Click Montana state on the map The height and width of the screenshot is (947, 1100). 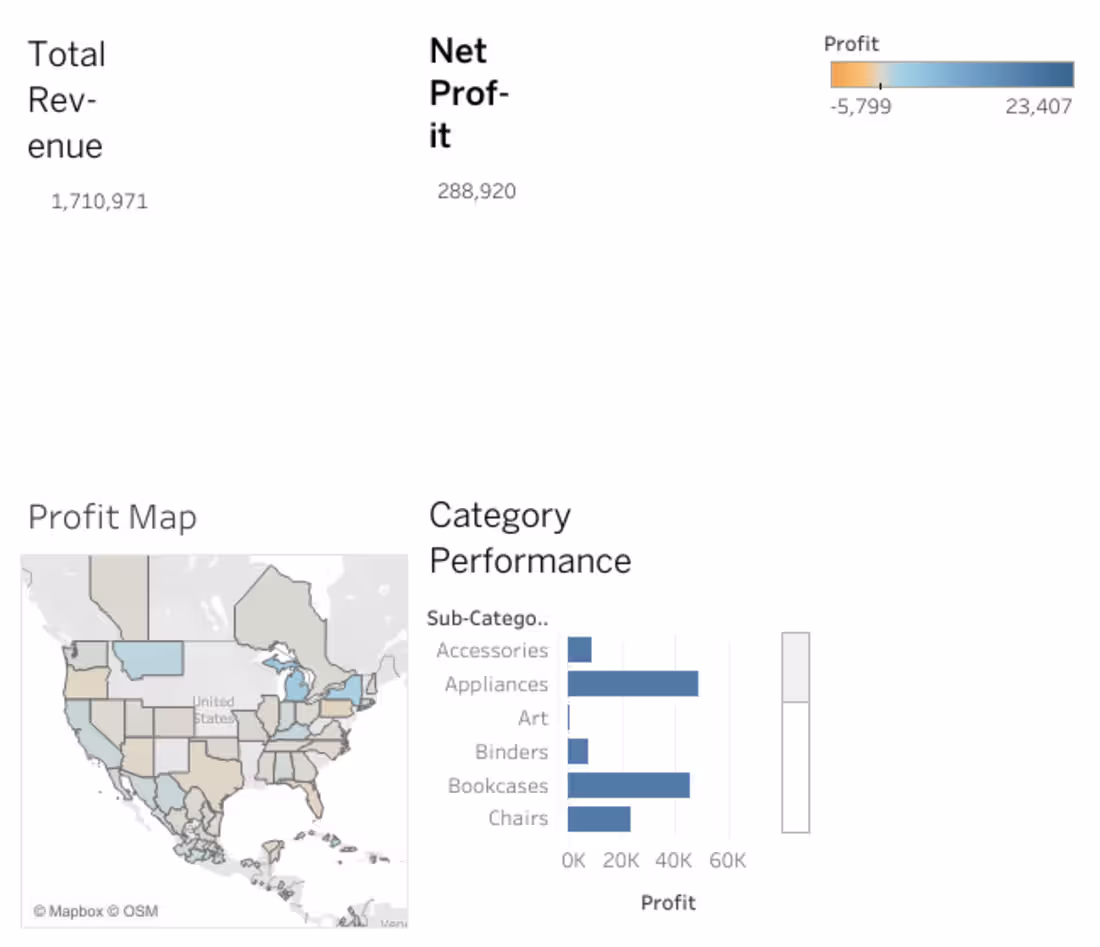pyautogui.click(x=150, y=658)
